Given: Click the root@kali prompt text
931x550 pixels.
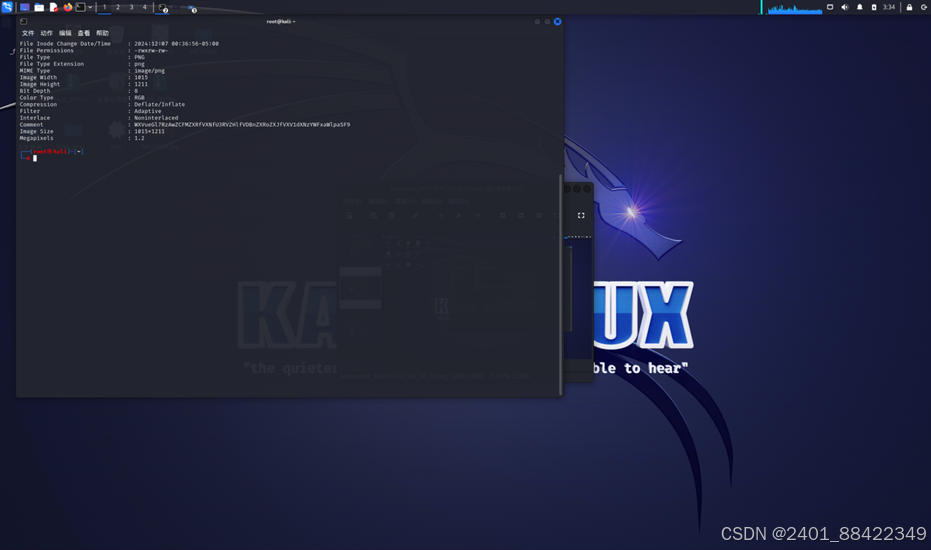Looking at the screenshot, I should click(x=50, y=151).
